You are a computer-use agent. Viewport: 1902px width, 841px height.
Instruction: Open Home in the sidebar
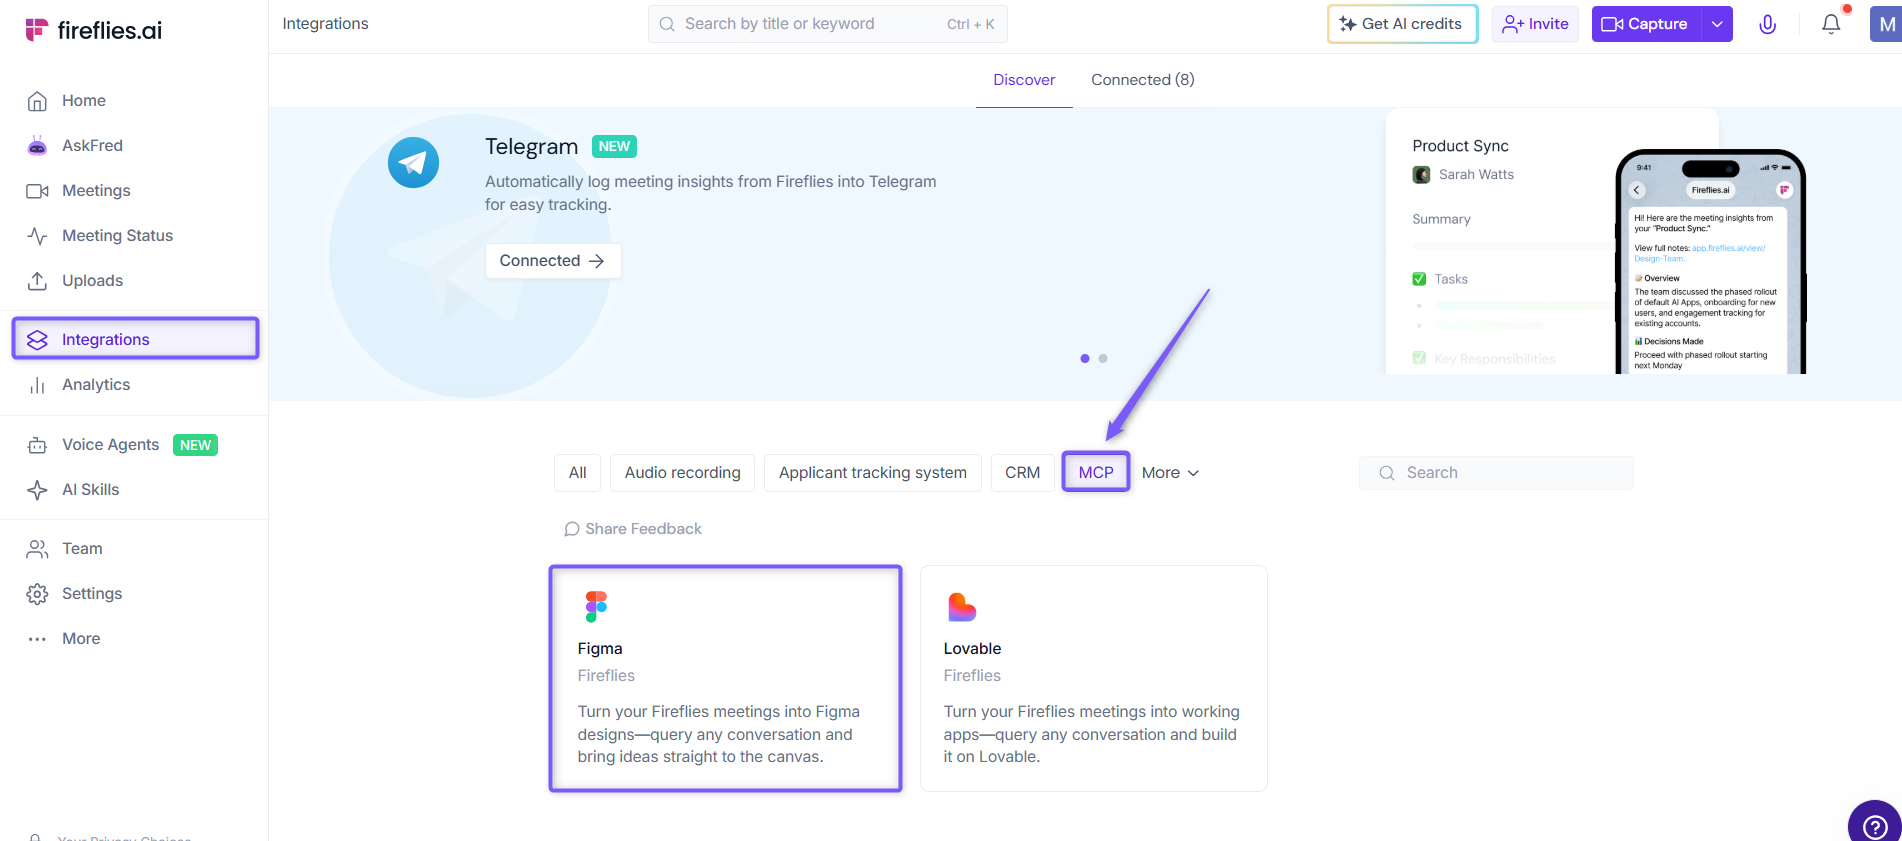click(x=84, y=100)
